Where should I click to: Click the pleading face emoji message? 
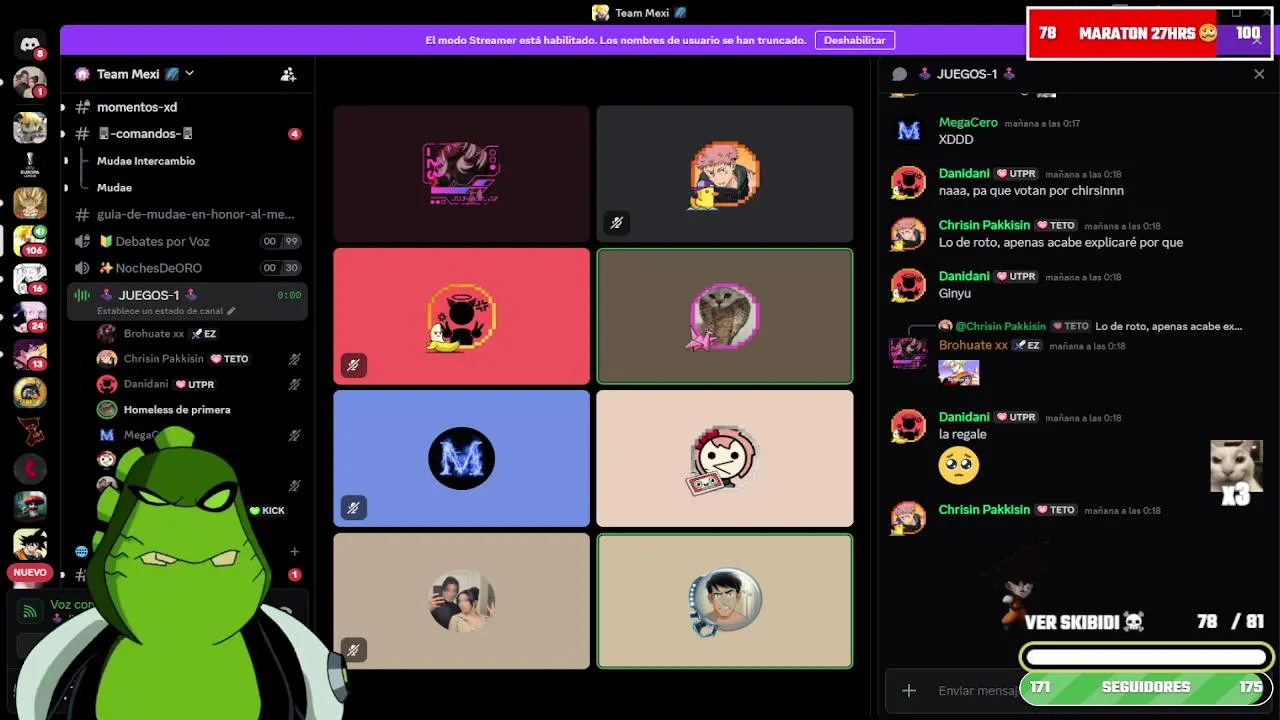(x=959, y=465)
